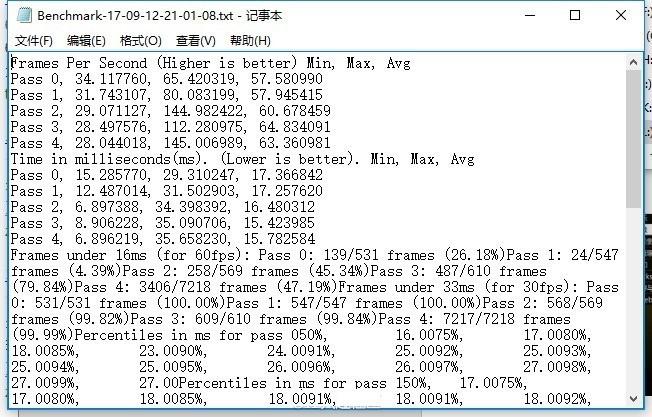This screenshot has height=417, width=652.
Task: Click the time value 16.480312
Action: 279,207
